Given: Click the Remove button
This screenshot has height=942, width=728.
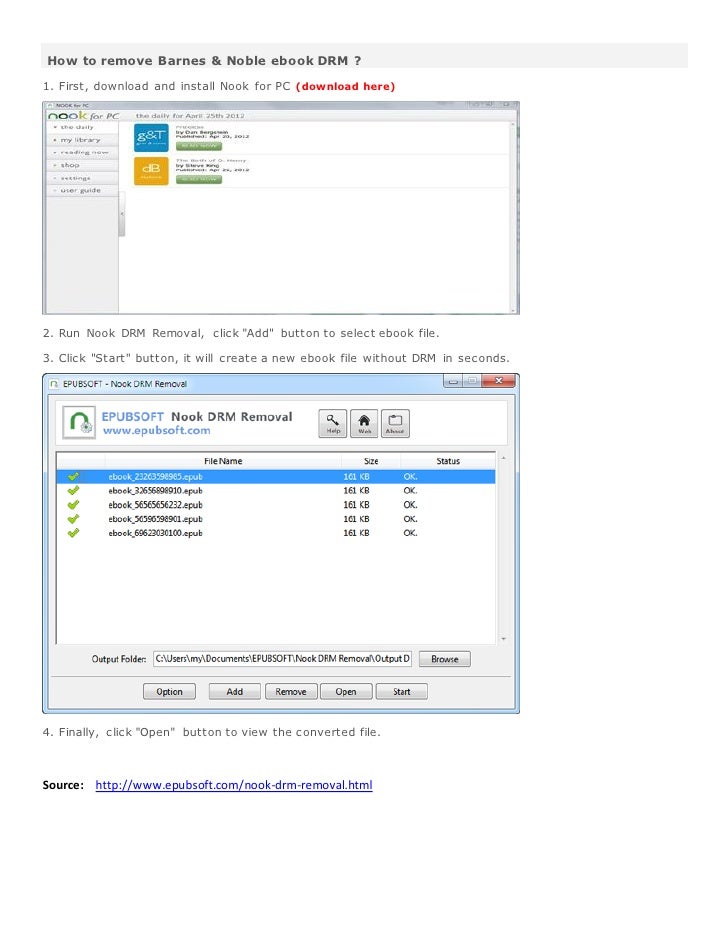Looking at the screenshot, I should click(x=291, y=691).
